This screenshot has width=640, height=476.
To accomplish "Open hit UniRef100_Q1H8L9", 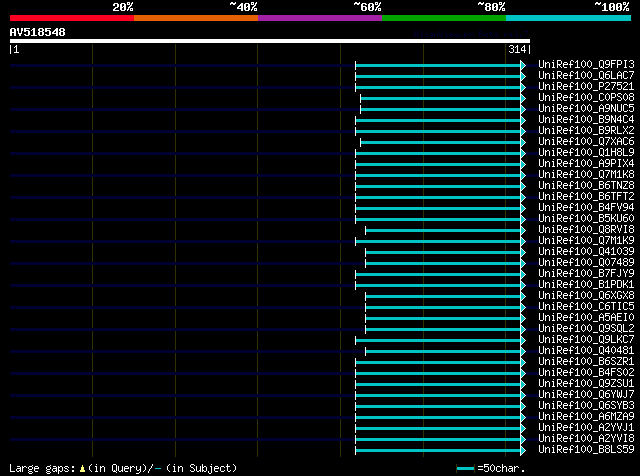I will (586, 152).
